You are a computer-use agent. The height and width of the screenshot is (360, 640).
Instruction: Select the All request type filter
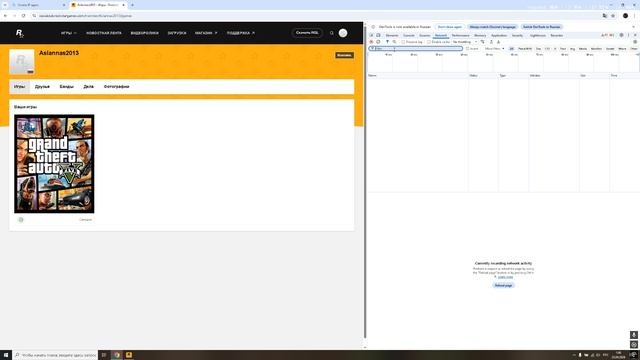[511, 49]
